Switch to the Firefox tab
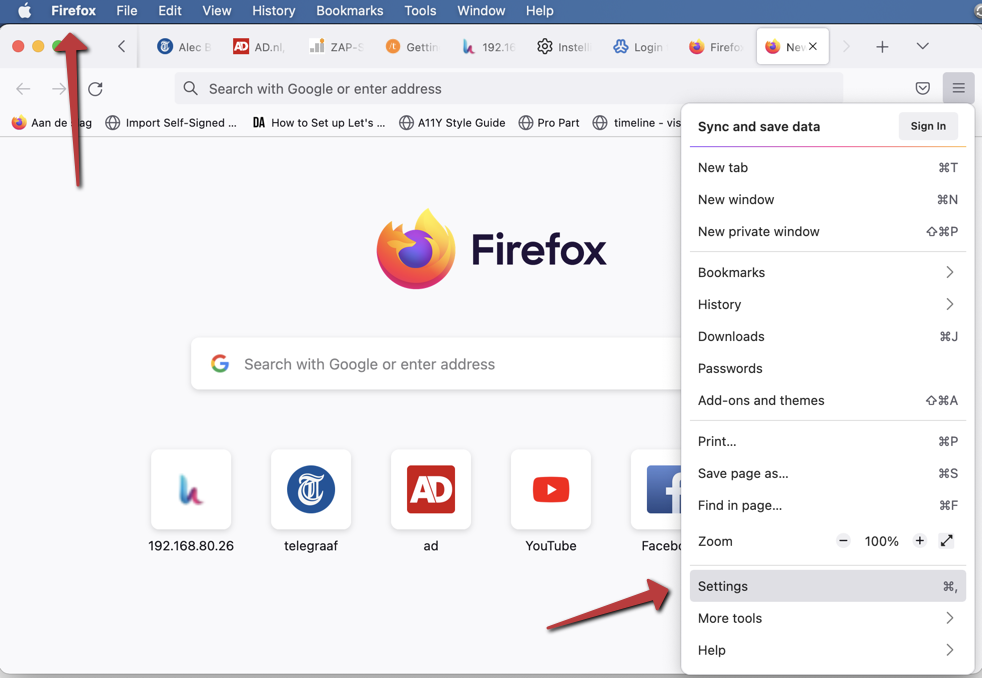Screen dimensions: 982x678 716,47
